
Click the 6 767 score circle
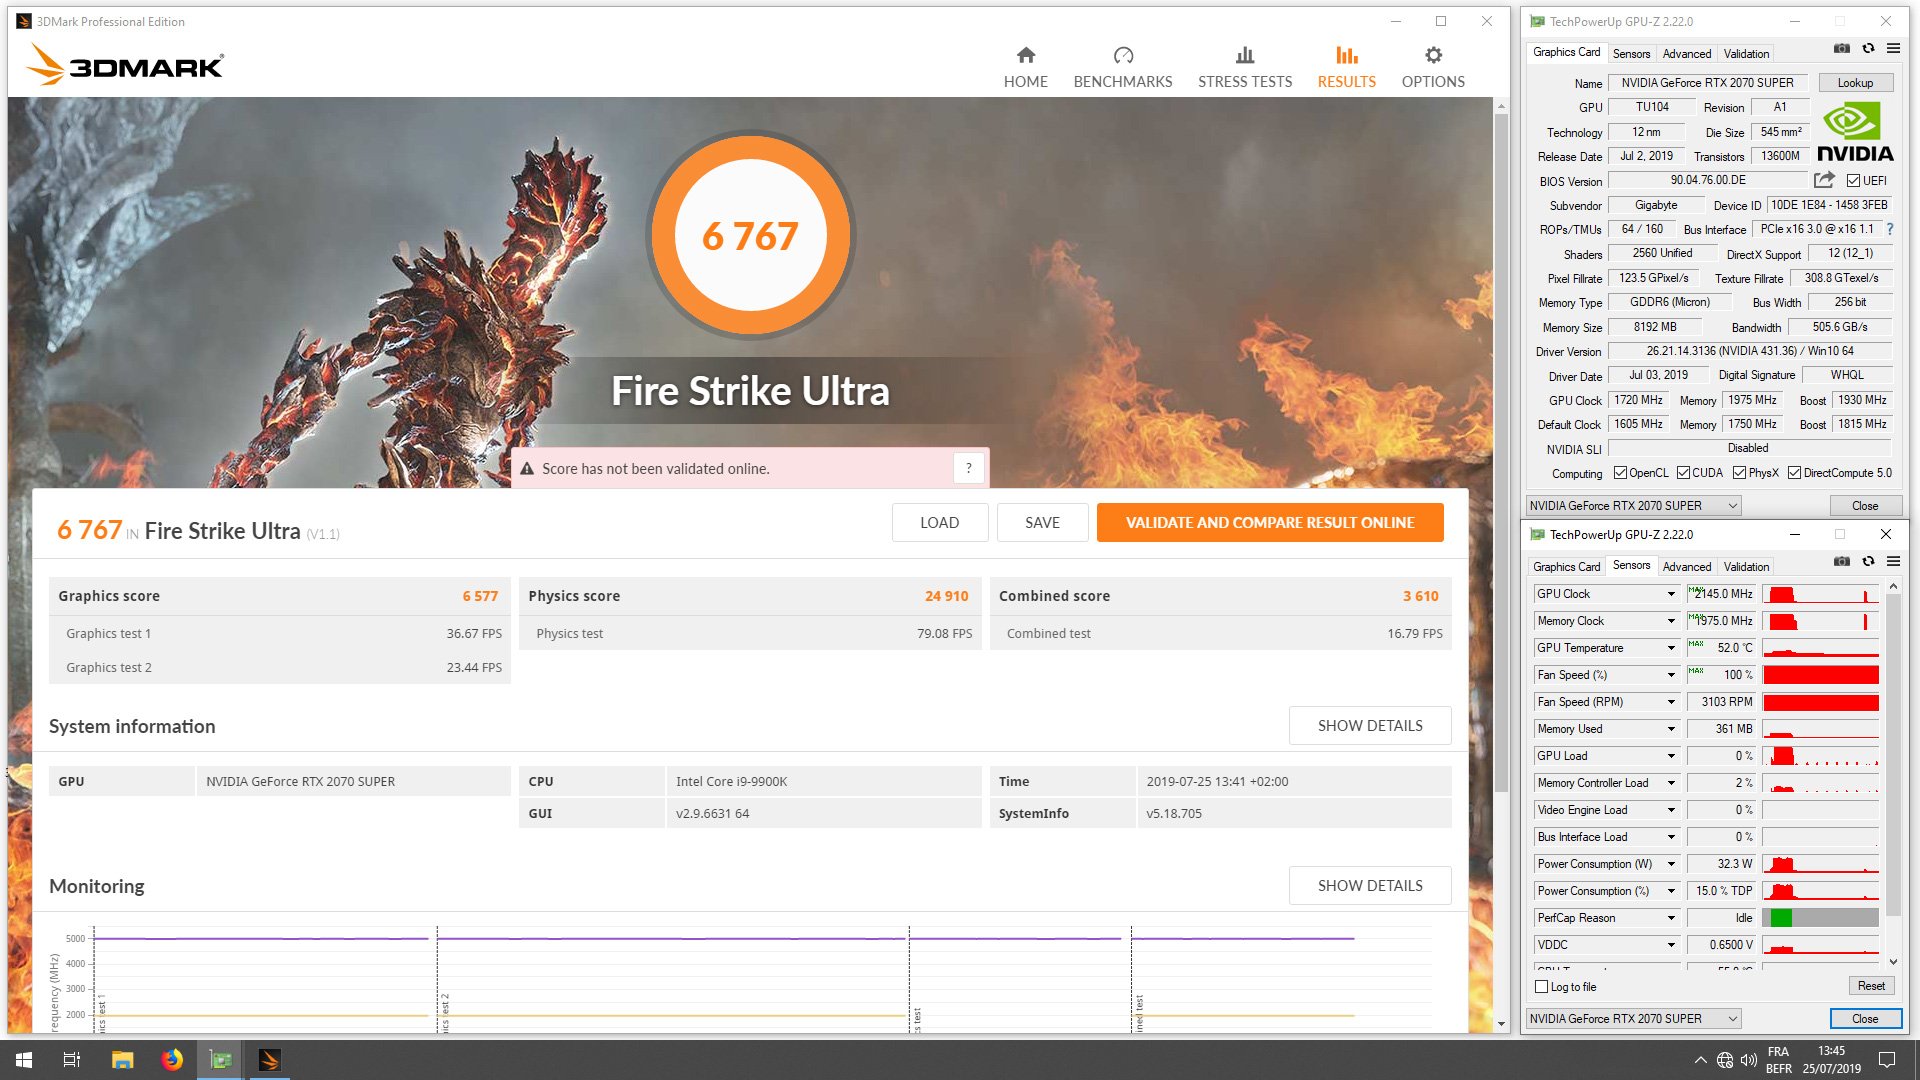coord(750,236)
